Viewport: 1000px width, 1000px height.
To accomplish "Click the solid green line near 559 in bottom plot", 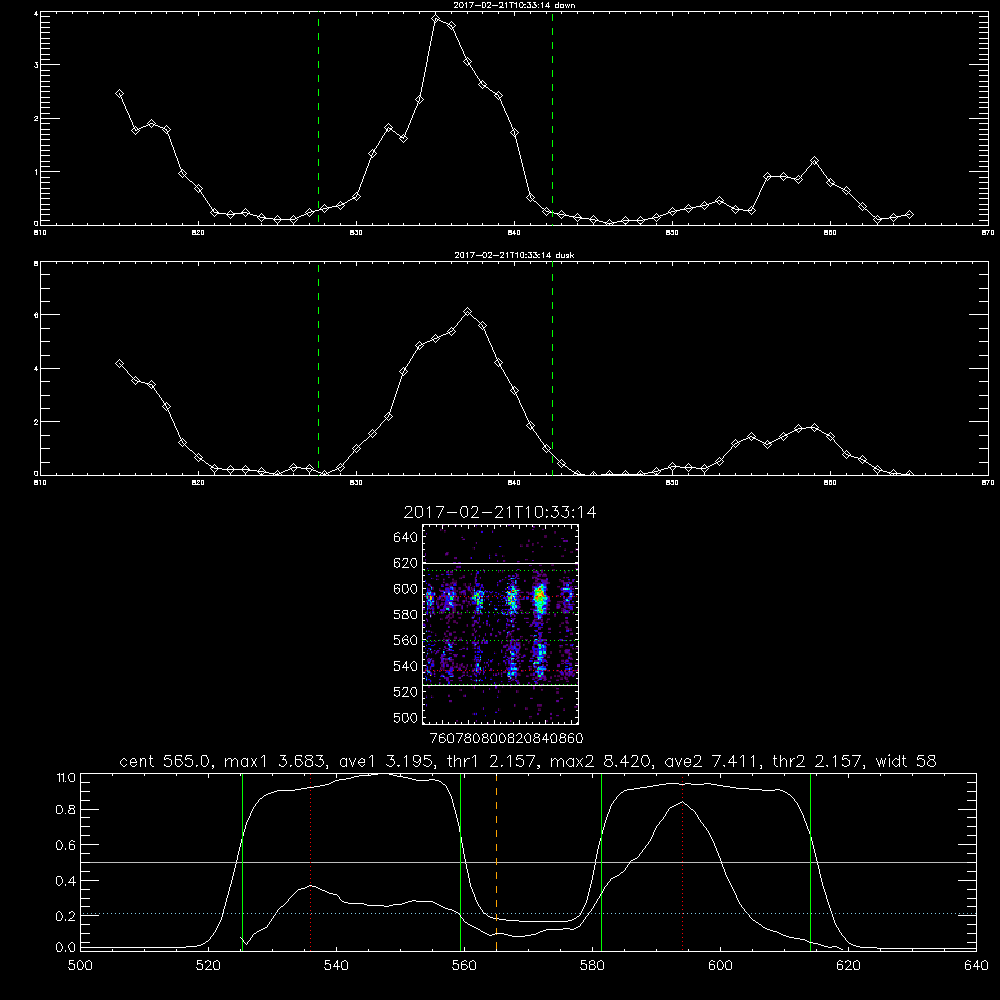I will 460,861.
